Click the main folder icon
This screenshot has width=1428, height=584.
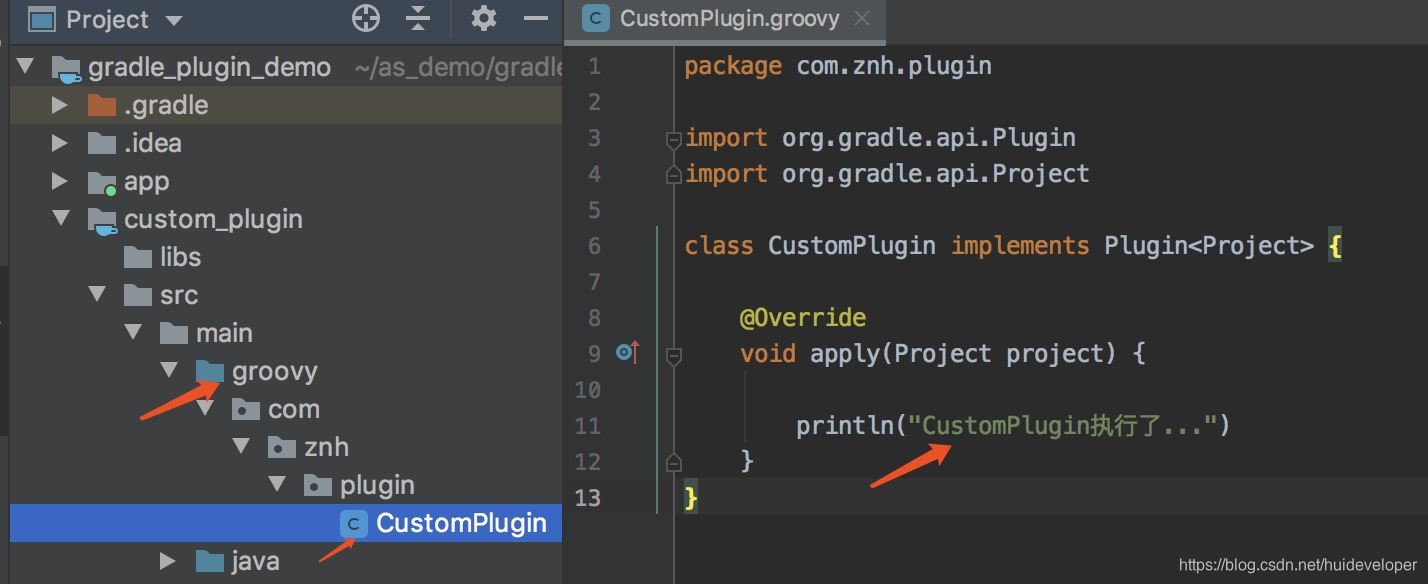pos(174,333)
